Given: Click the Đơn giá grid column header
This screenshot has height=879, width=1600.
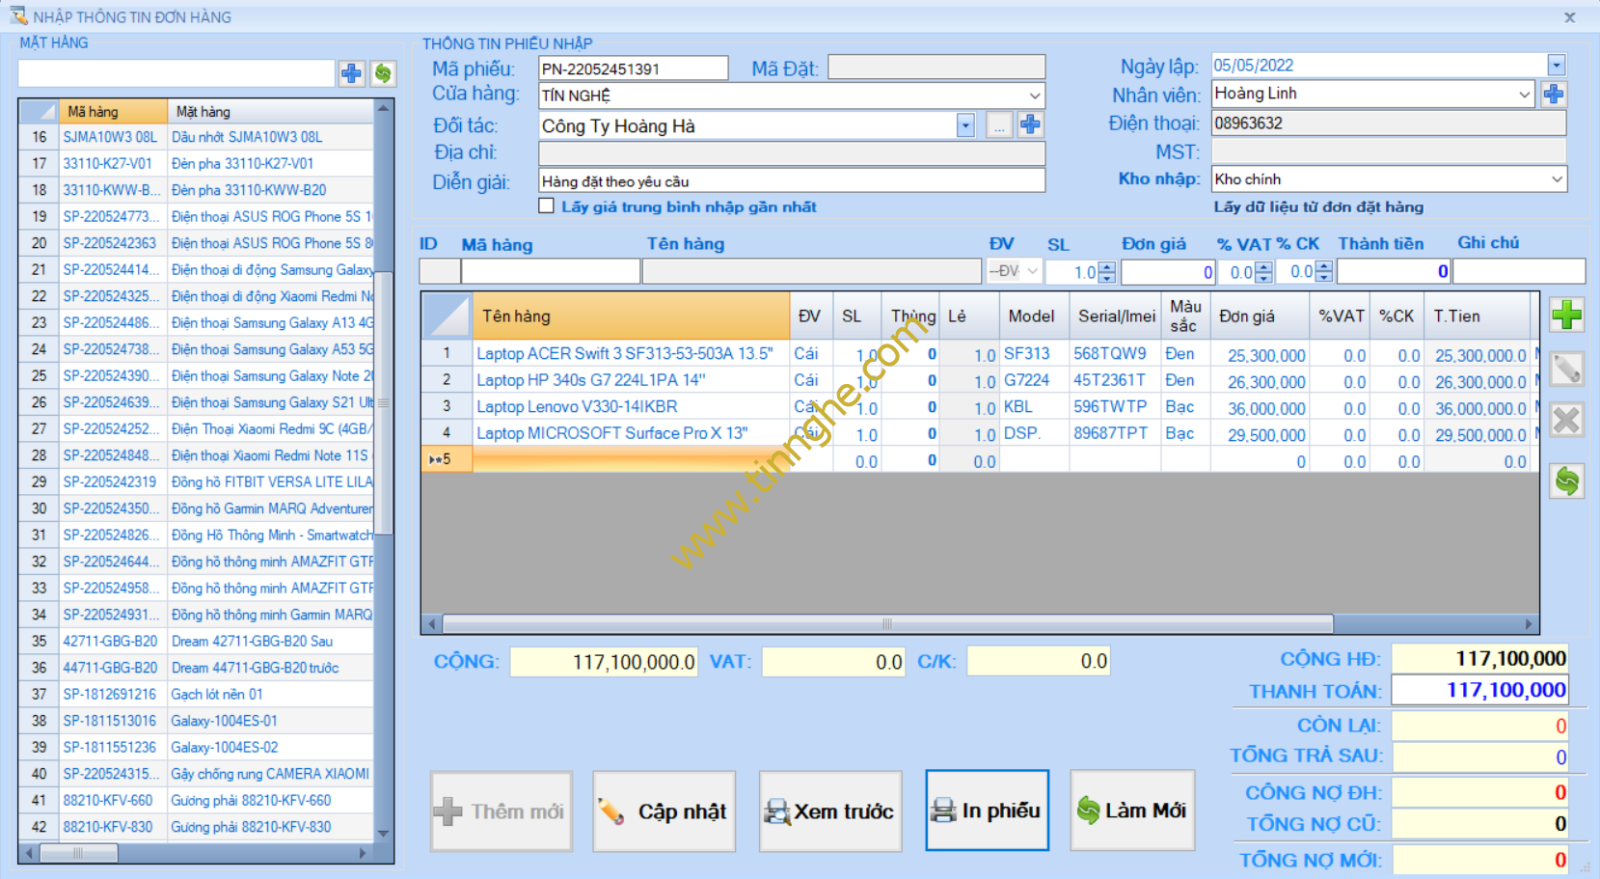Looking at the screenshot, I should [x=1260, y=316].
